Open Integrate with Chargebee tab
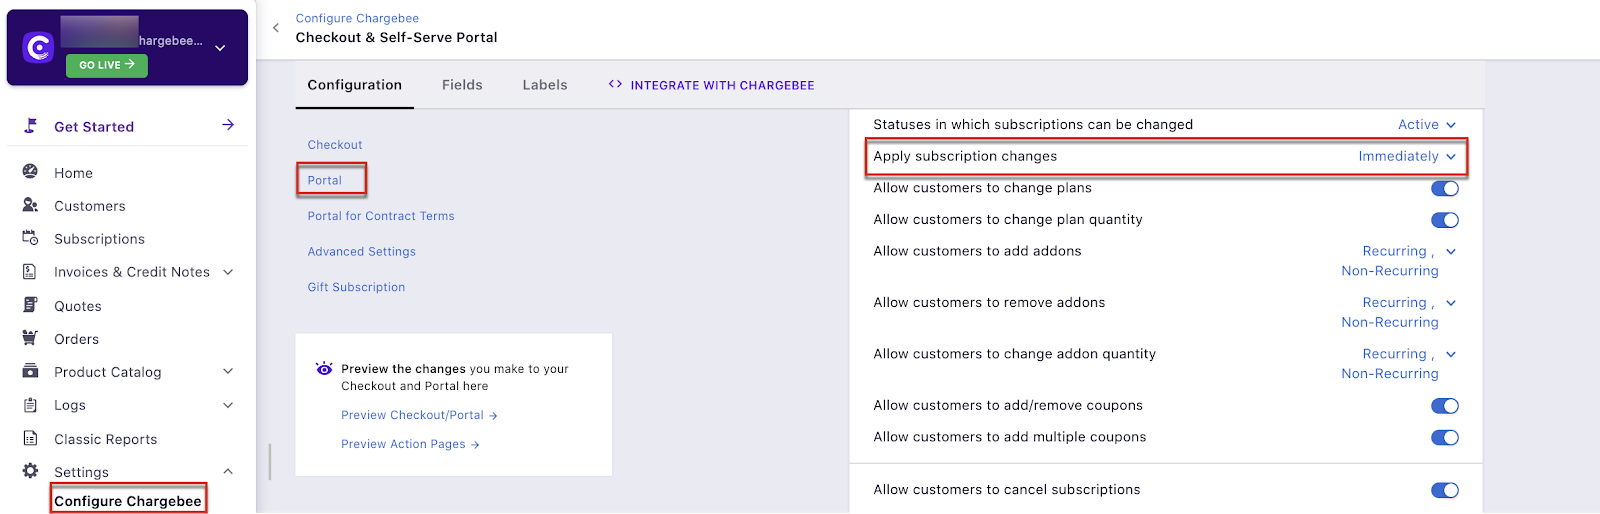 click(x=711, y=85)
